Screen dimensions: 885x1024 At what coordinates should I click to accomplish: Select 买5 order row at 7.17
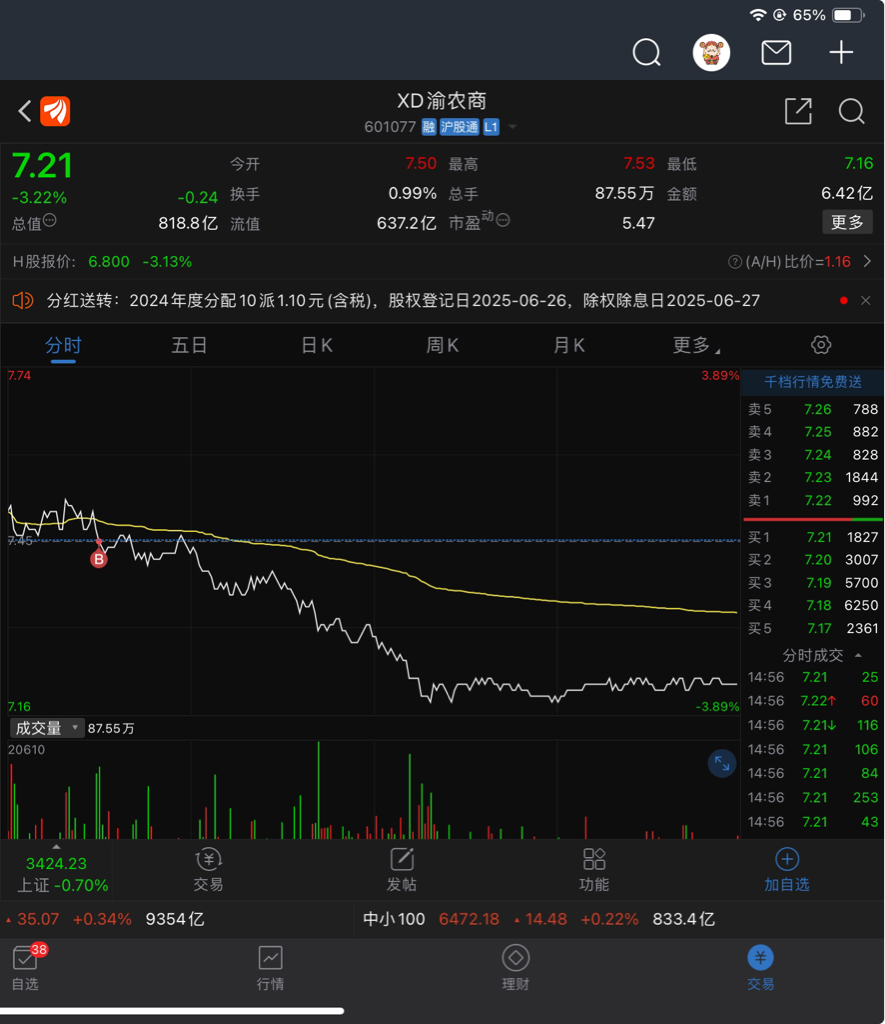pos(813,628)
